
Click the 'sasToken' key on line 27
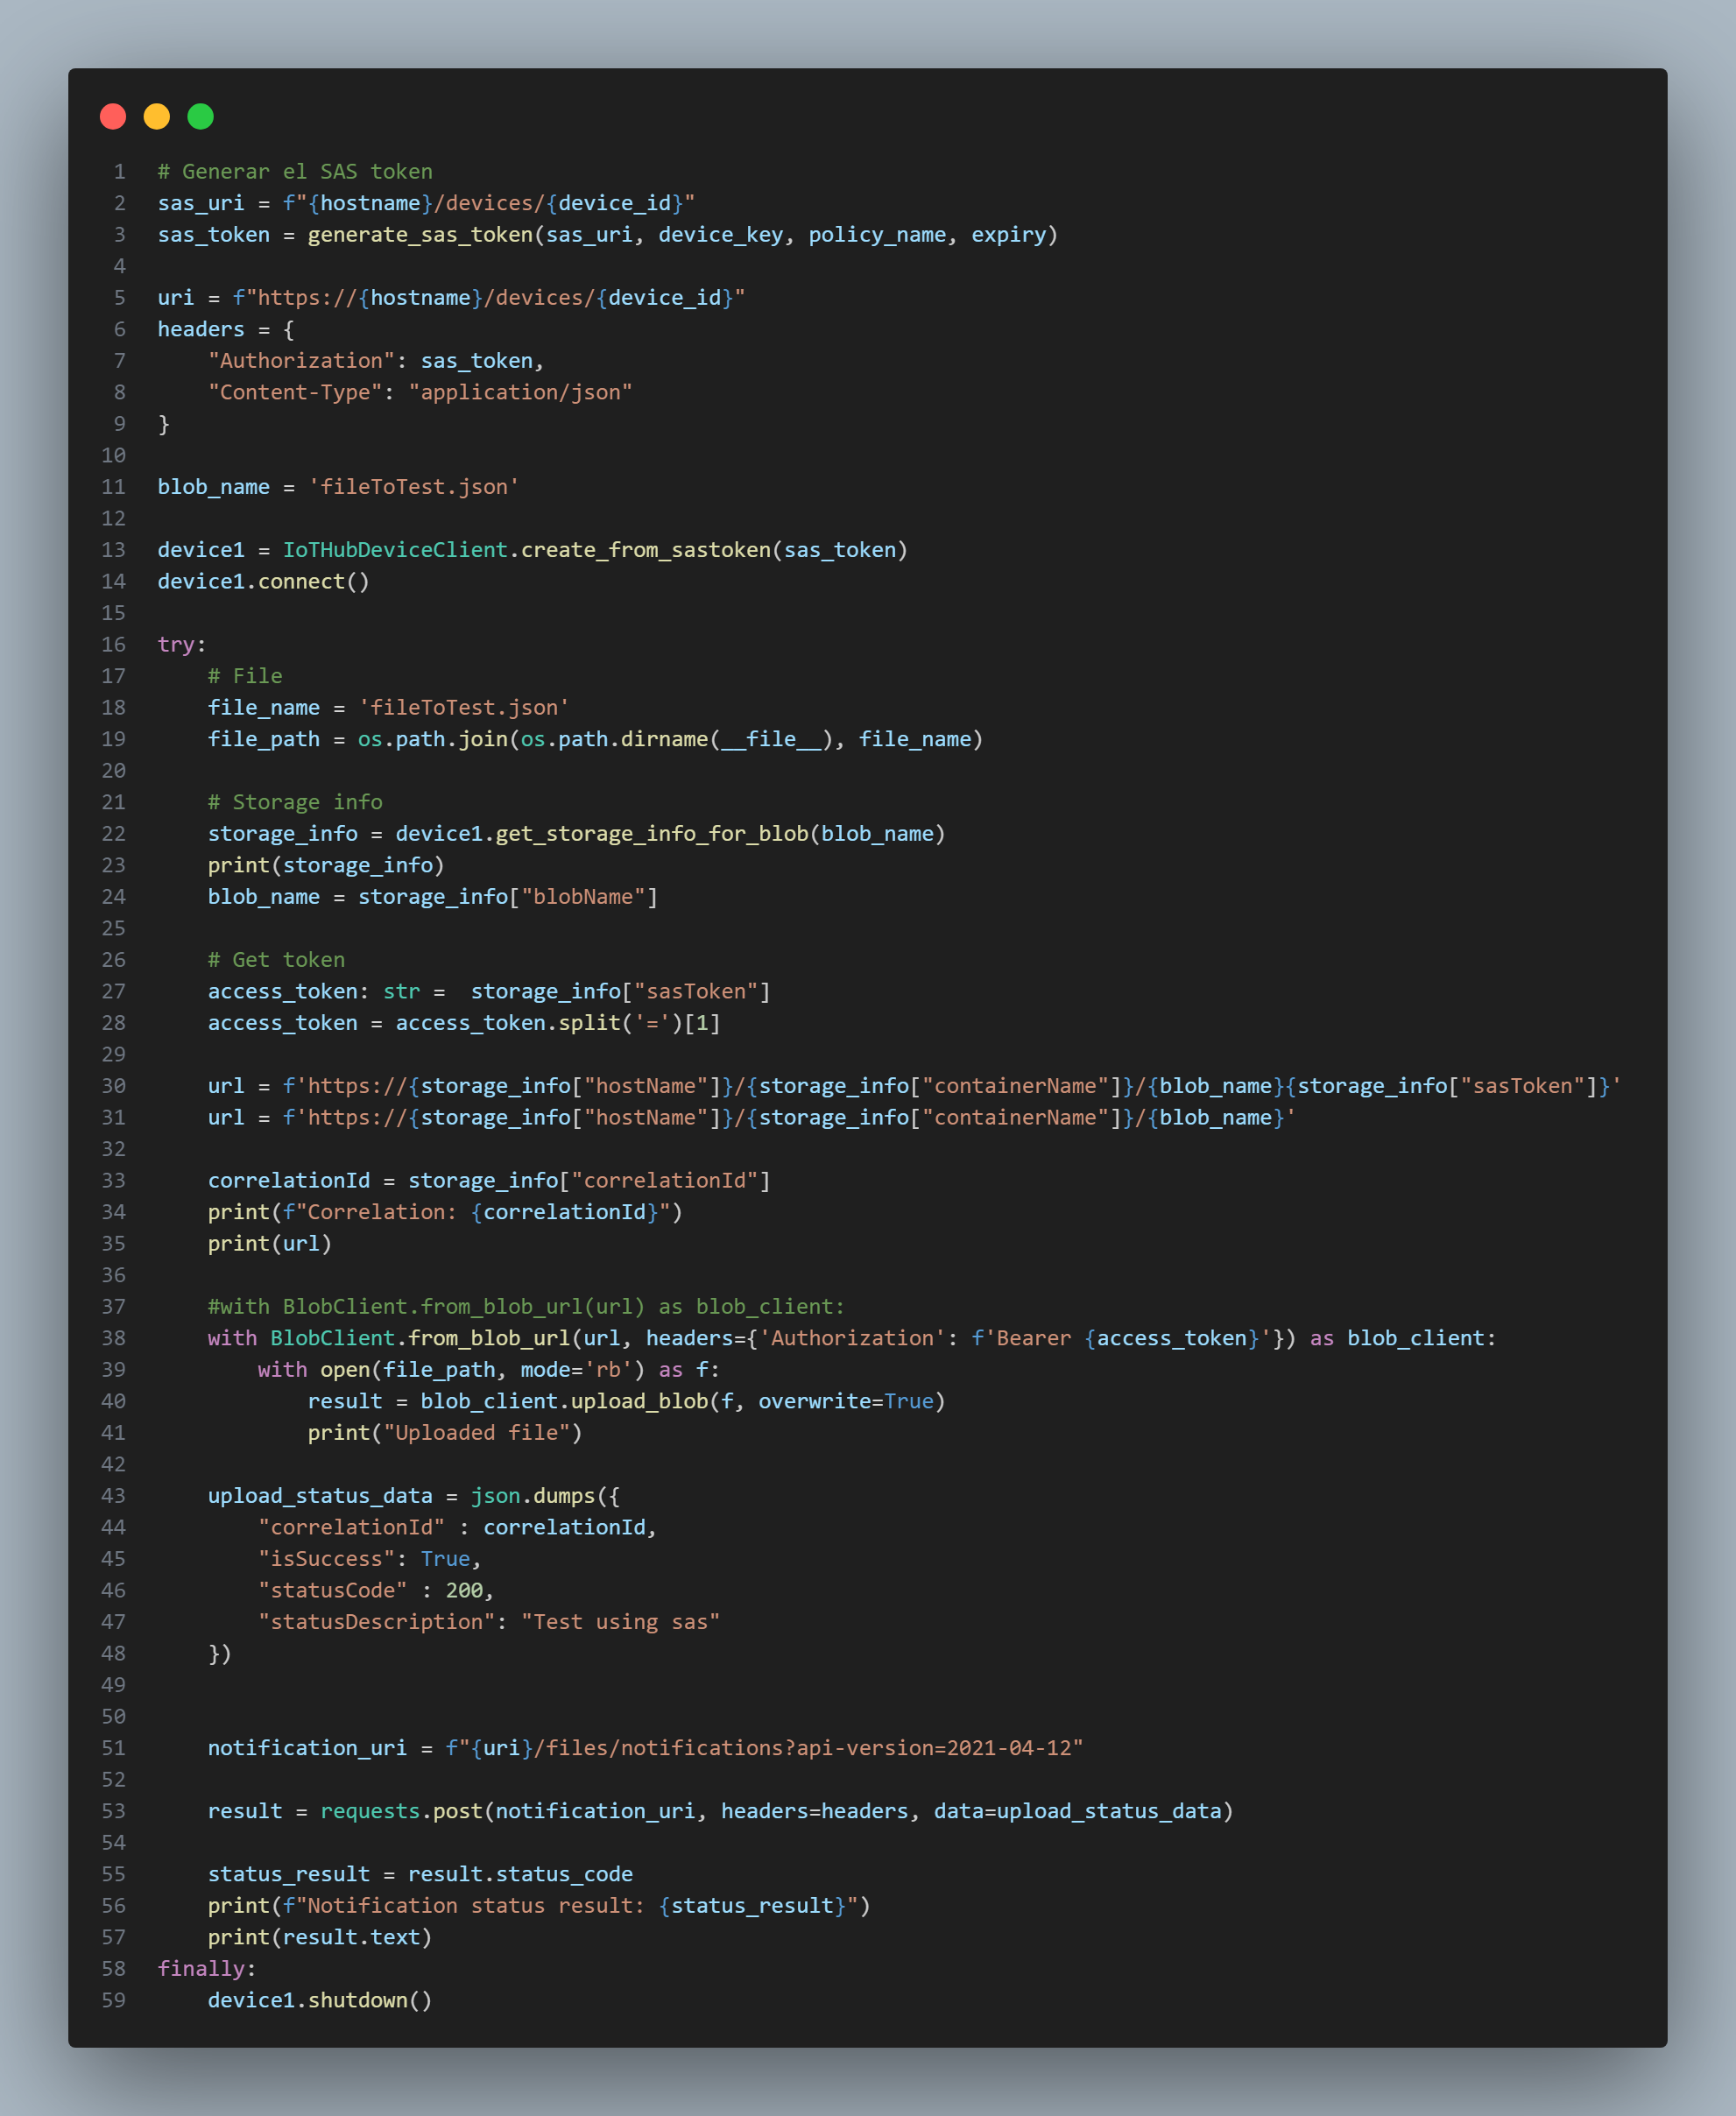(696, 991)
